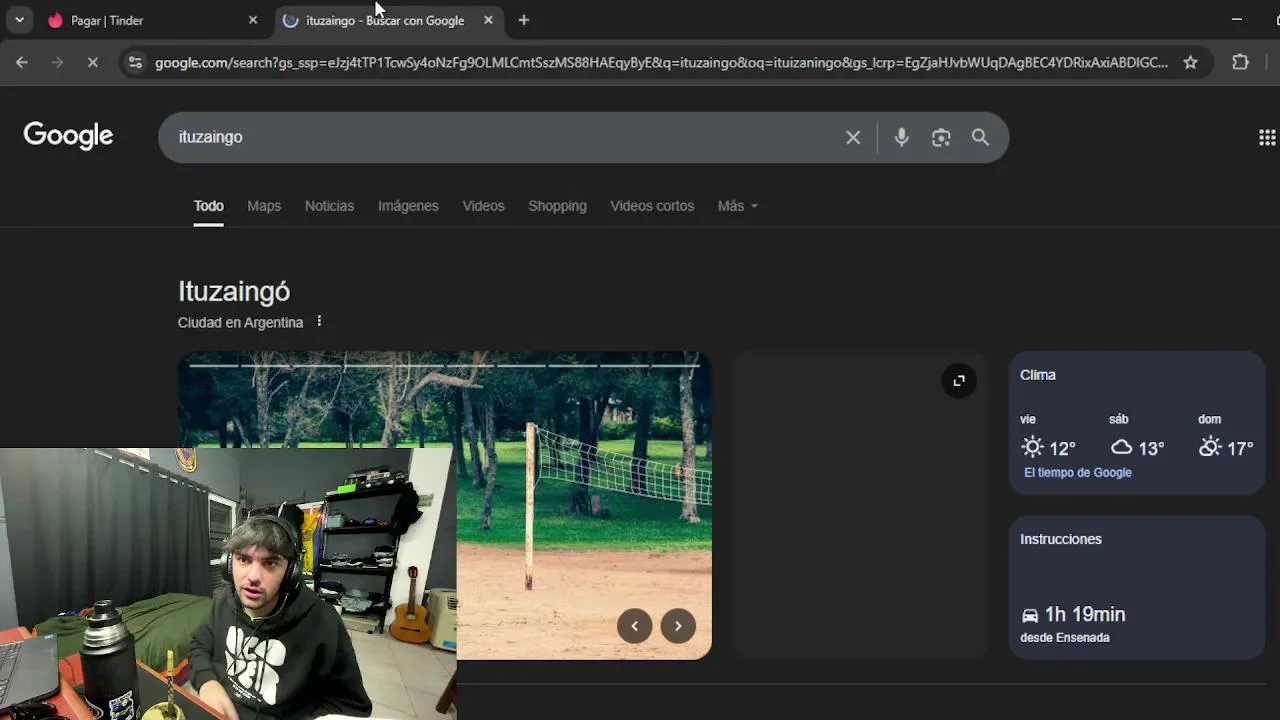Switch to the Pagar | Tinder tab
Image resolution: width=1280 pixels, height=720 pixels.
(150, 20)
